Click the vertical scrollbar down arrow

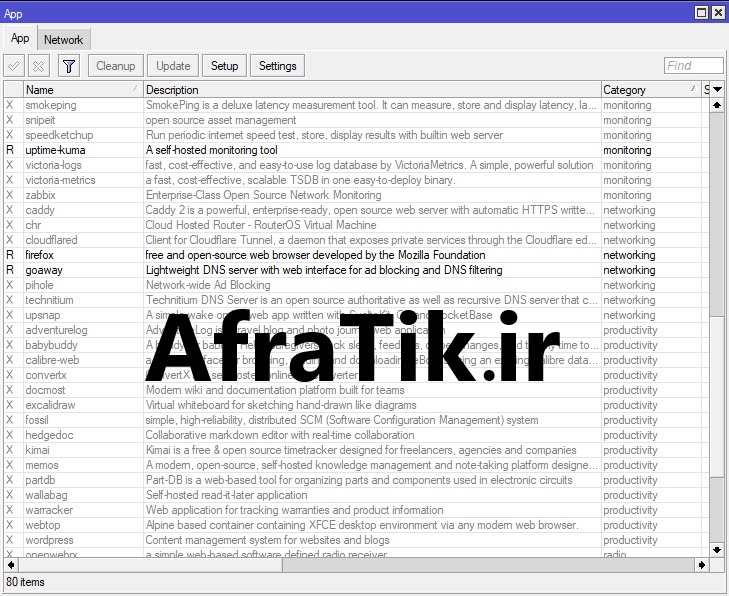click(x=716, y=549)
